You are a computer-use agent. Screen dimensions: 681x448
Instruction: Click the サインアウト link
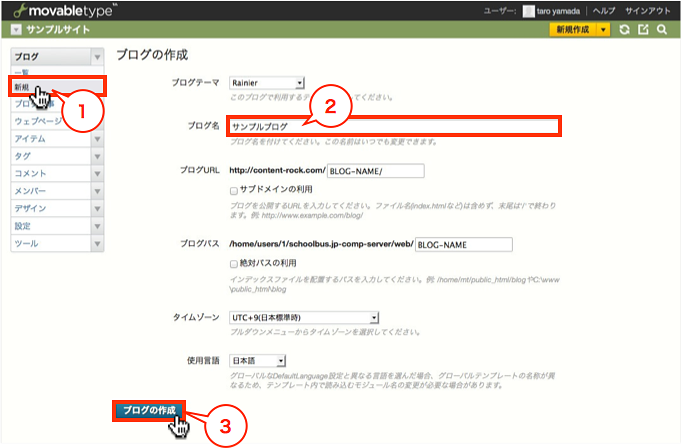tap(648, 11)
